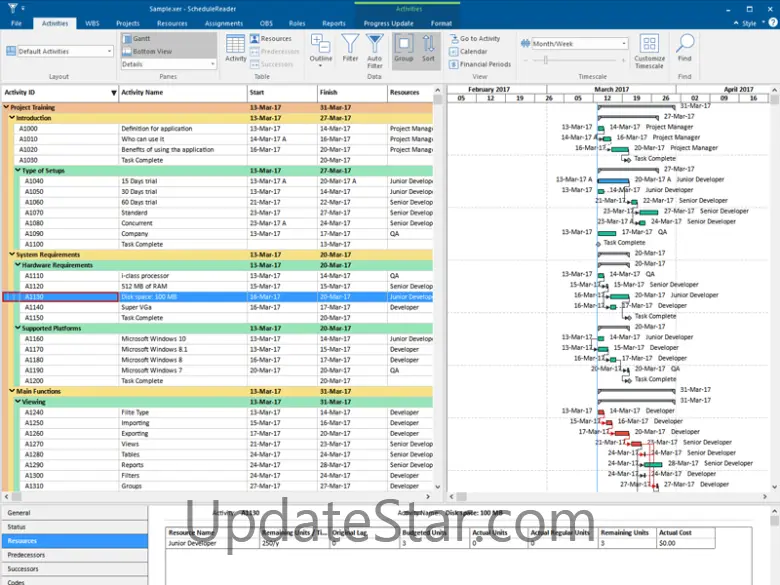This screenshot has height=585, width=780.
Task: Collapse the Hardware Requirements group
Action: click(x=18, y=265)
